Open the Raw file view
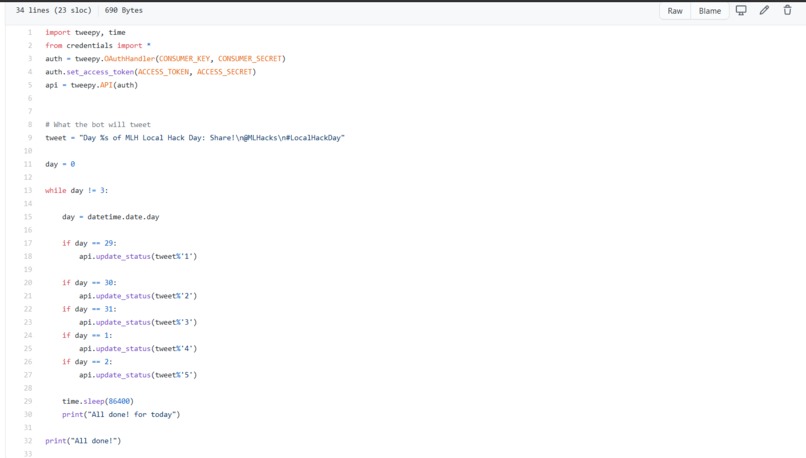Viewport: 806px width, 458px height. [x=674, y=11]
